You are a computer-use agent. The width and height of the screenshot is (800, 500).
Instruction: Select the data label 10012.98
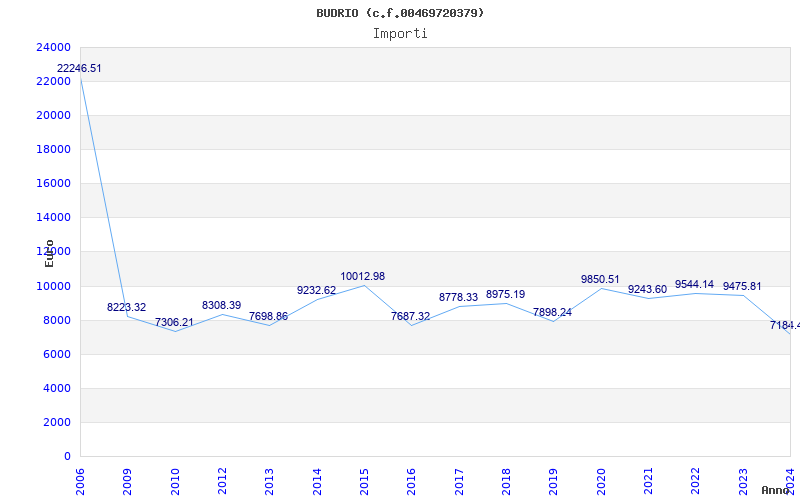(x=363, y=277)
